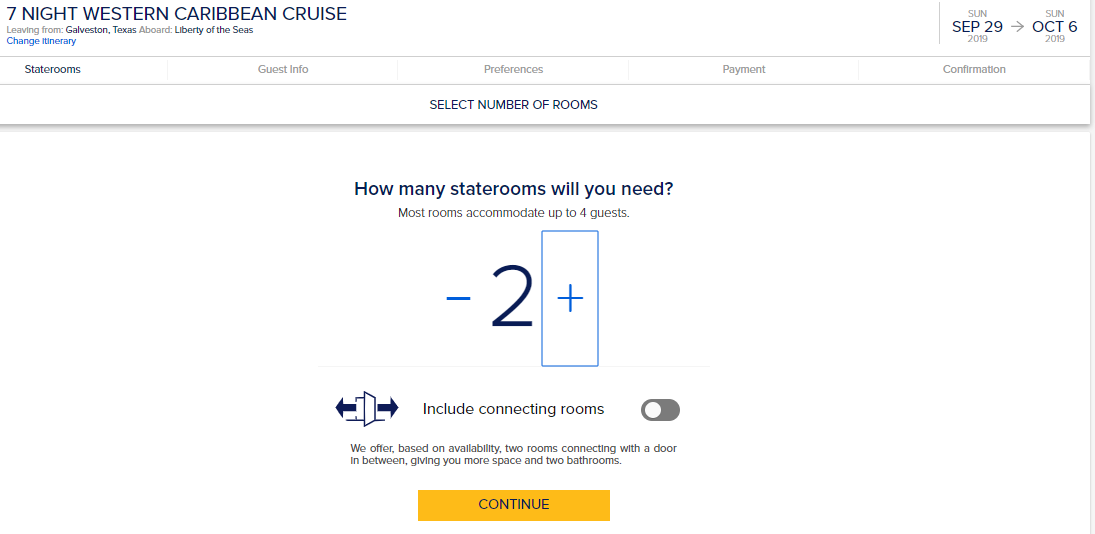Decrease stateroom count with minus icon
The height and width of the screenshot is (534, 1095).
458,299
